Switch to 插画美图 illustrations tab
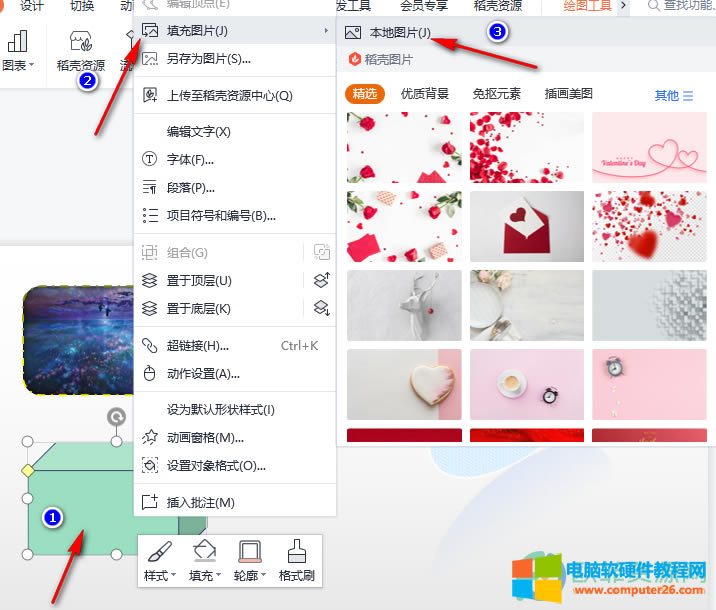The image size is (716, 610). 569,94
